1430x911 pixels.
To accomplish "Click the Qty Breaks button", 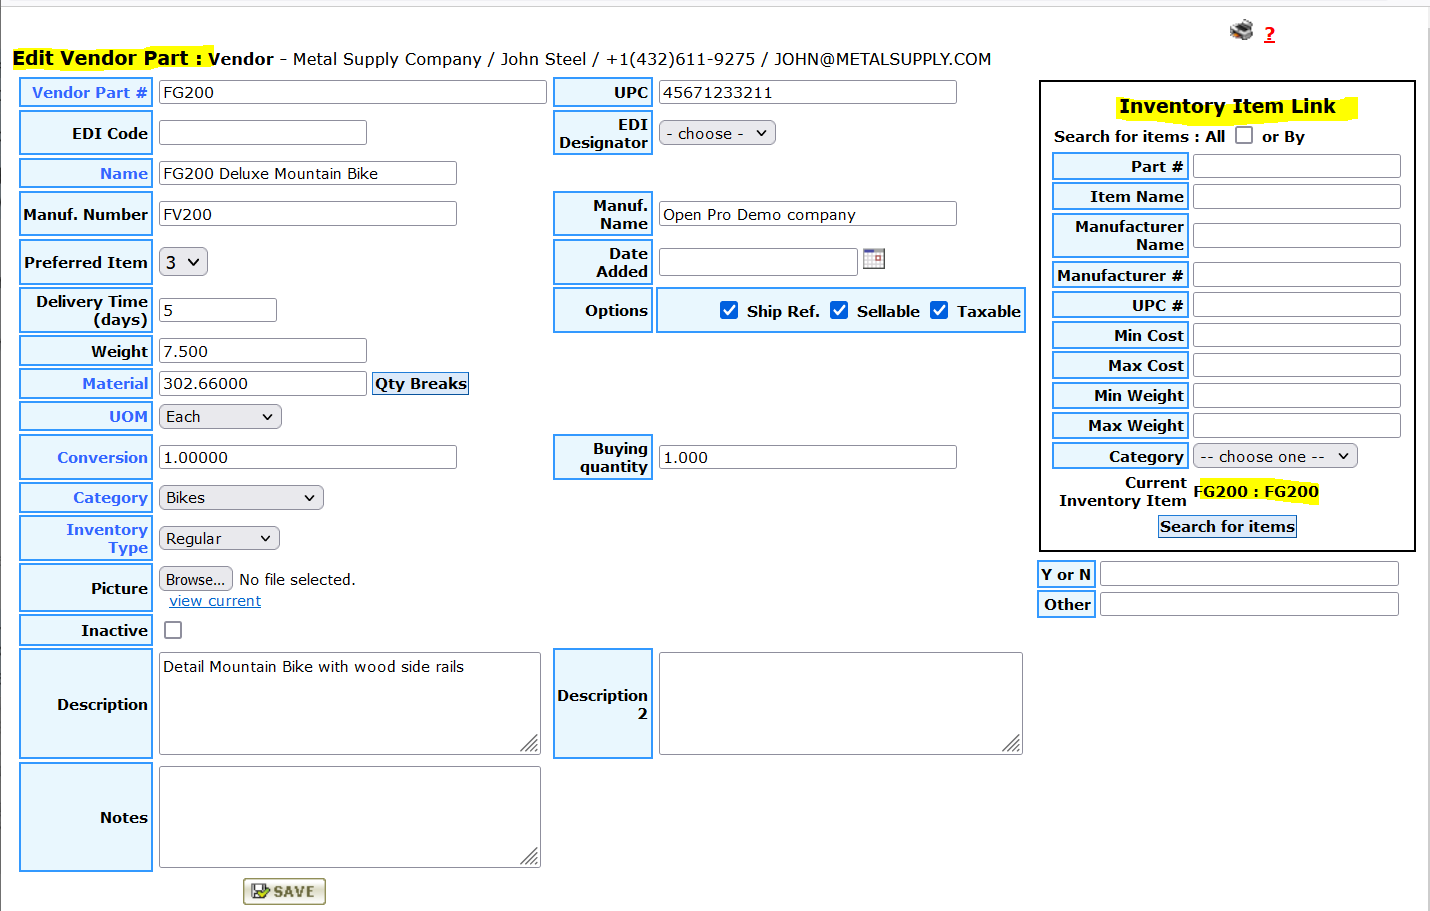I will coord(420,384).
